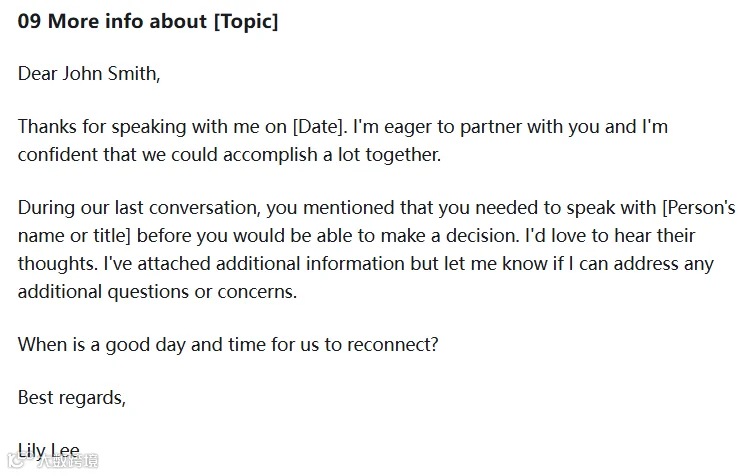Click the text 'name or title]'
This screenshot has height=475, width=746.
(74, 236)
